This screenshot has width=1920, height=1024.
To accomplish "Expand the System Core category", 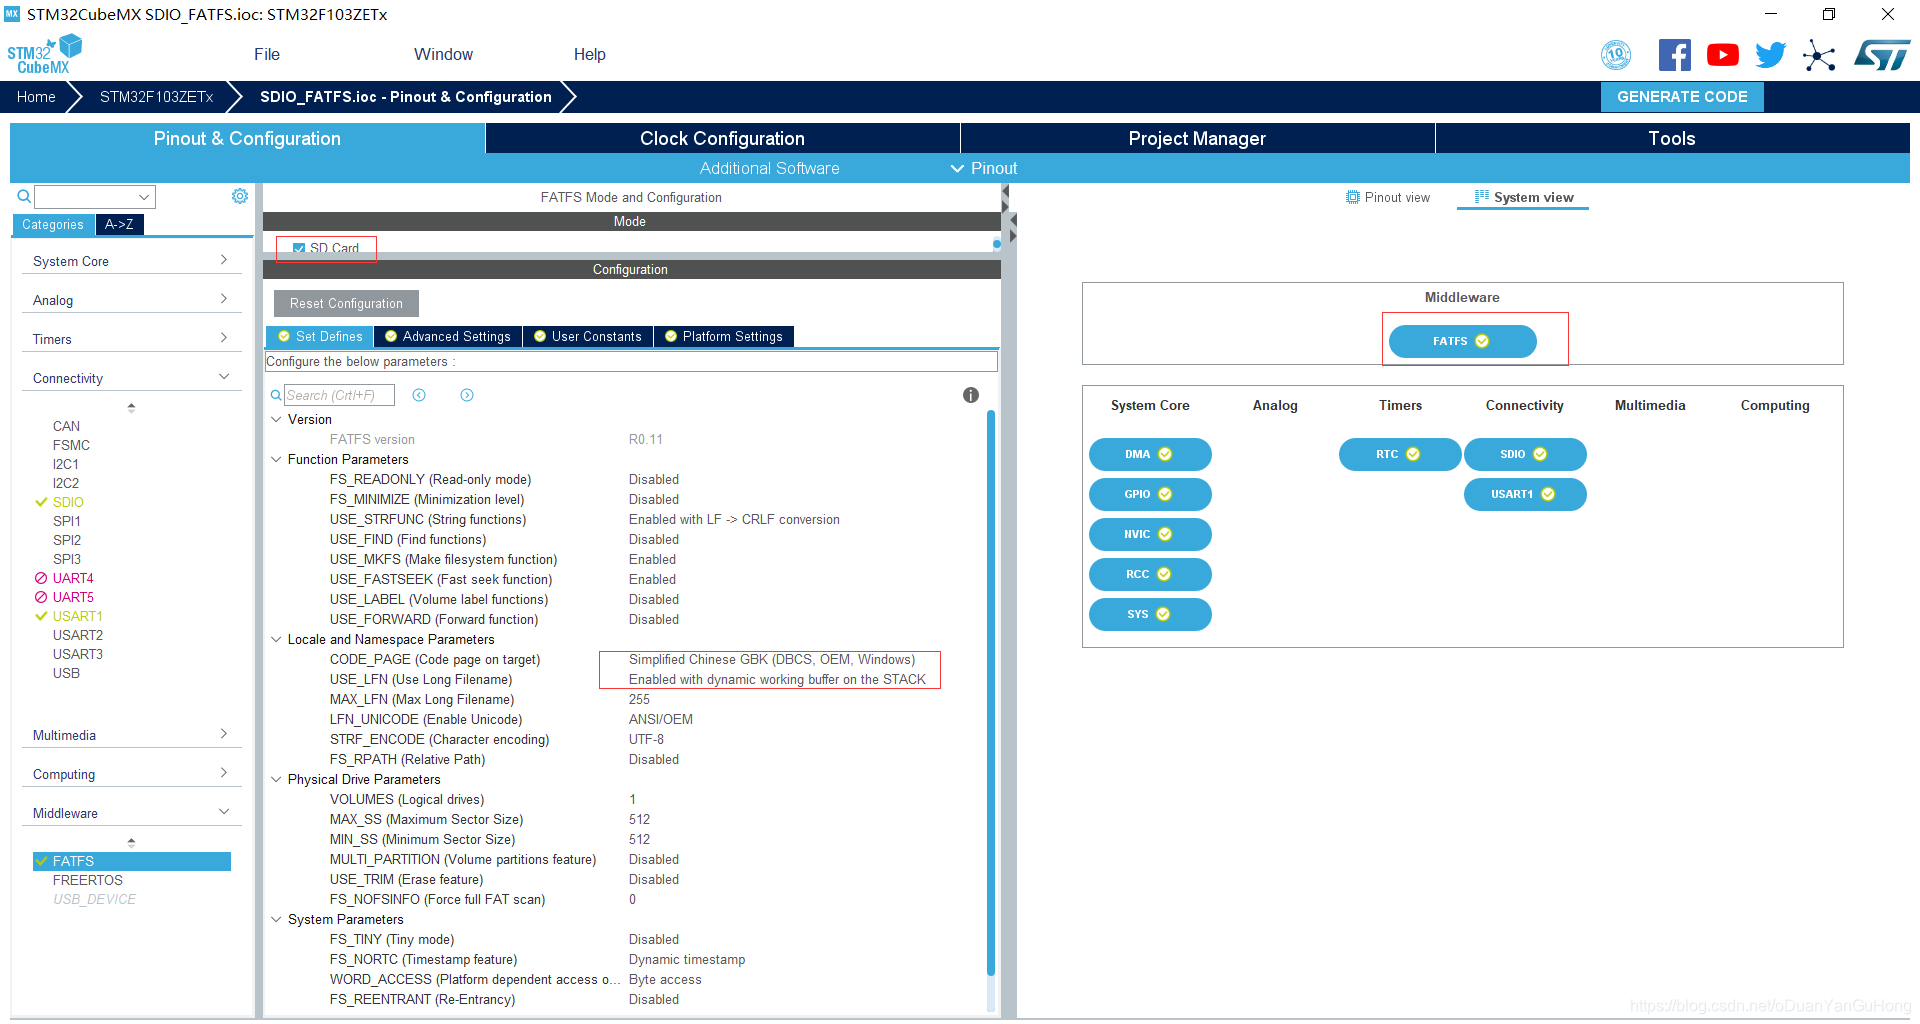I will point(131,261).
